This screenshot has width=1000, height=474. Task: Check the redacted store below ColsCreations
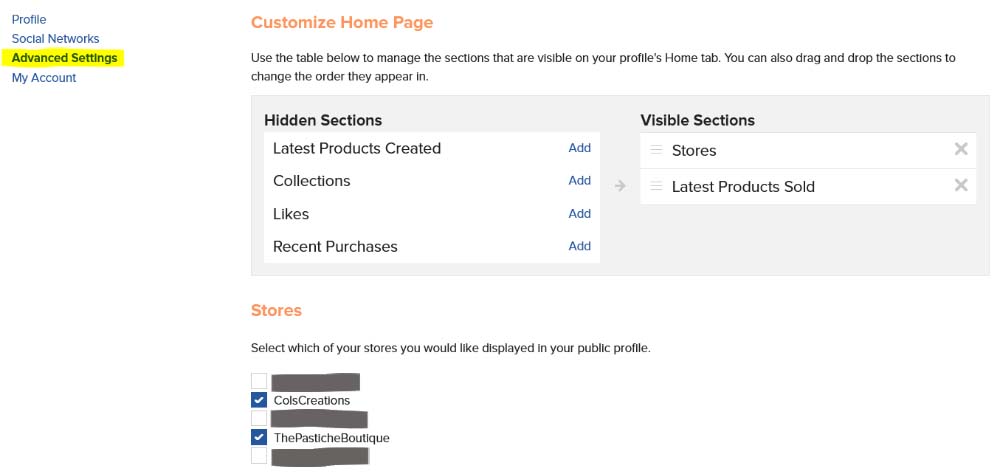[x=259, y=418]
